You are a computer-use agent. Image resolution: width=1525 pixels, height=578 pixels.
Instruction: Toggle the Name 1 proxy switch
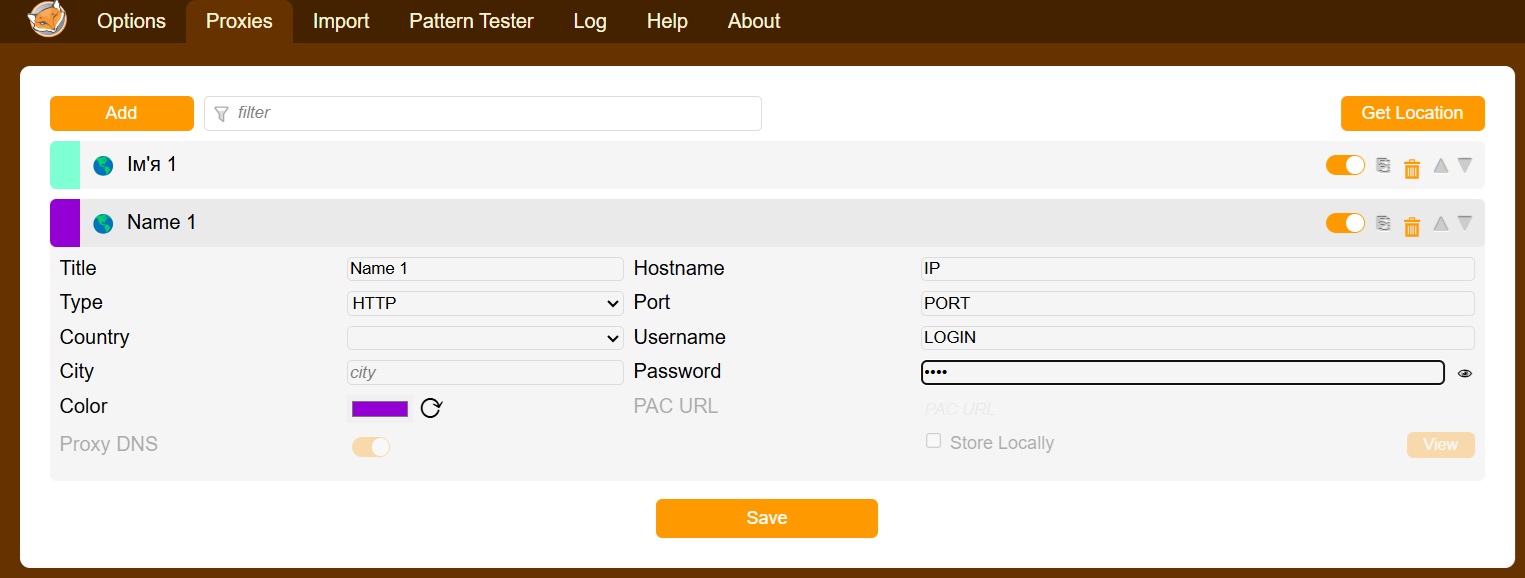click(1345, 223)
